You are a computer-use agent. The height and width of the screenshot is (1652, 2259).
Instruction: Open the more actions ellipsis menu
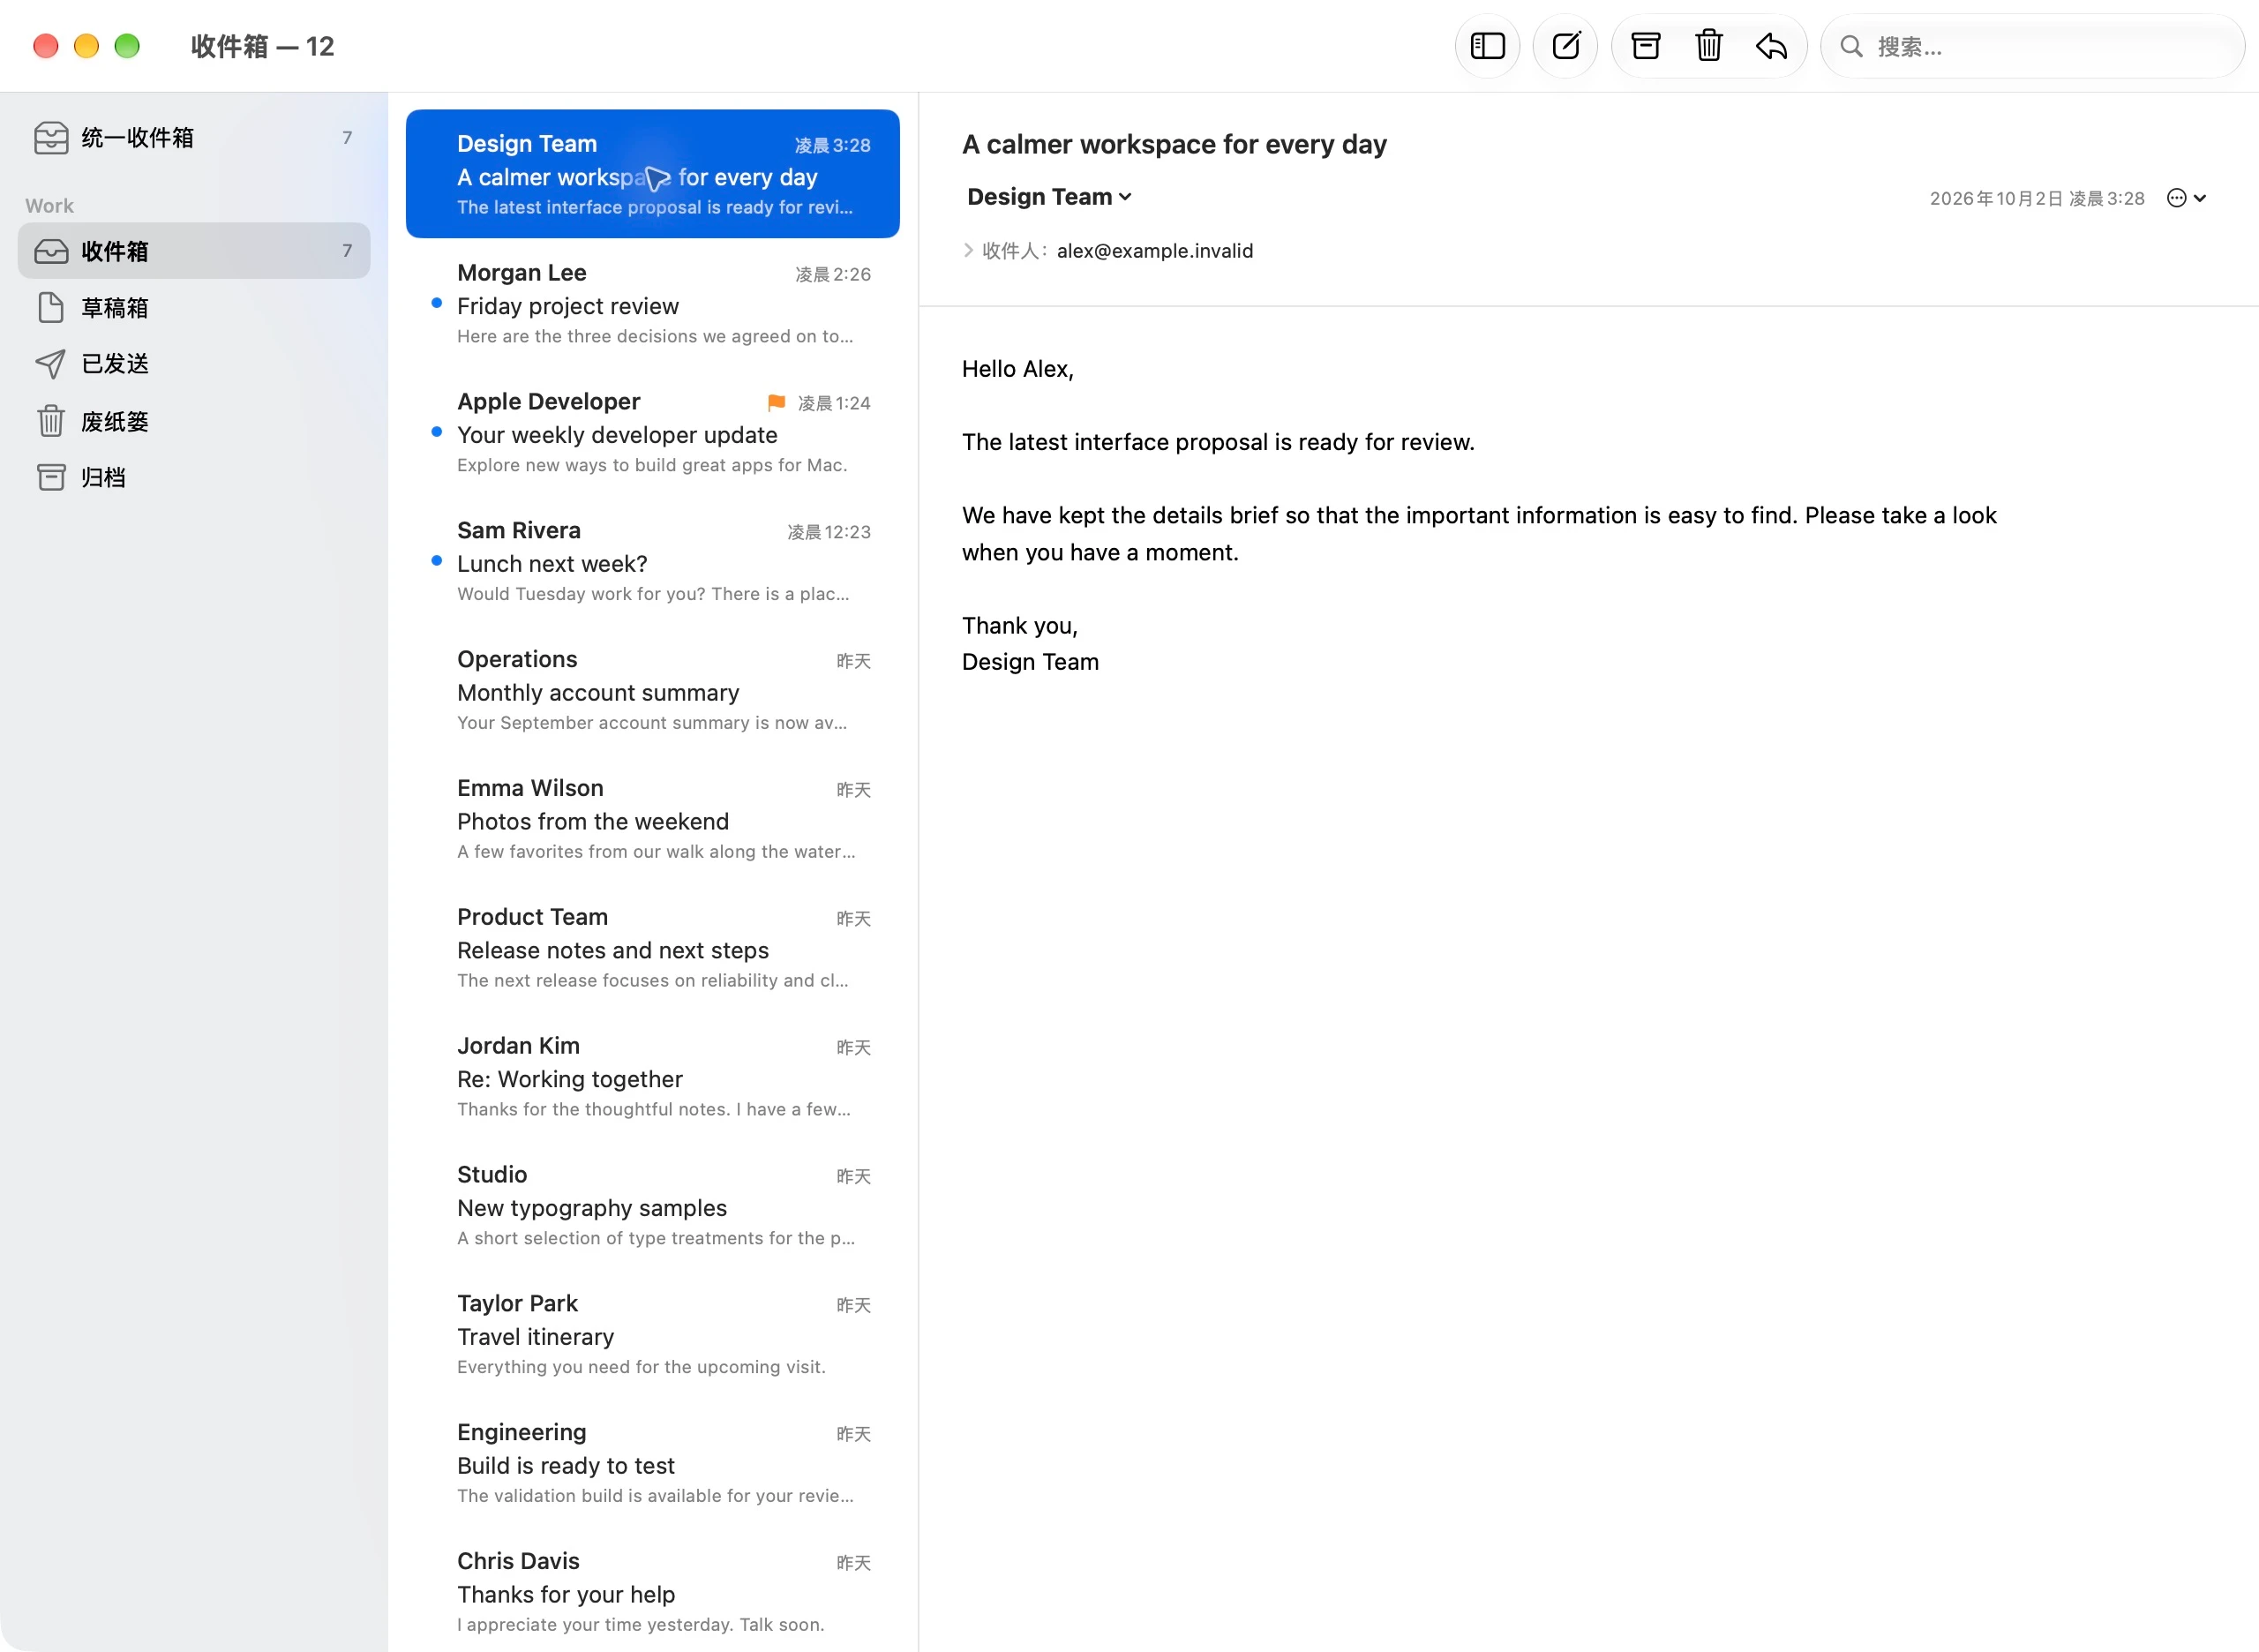[2185, 198]
